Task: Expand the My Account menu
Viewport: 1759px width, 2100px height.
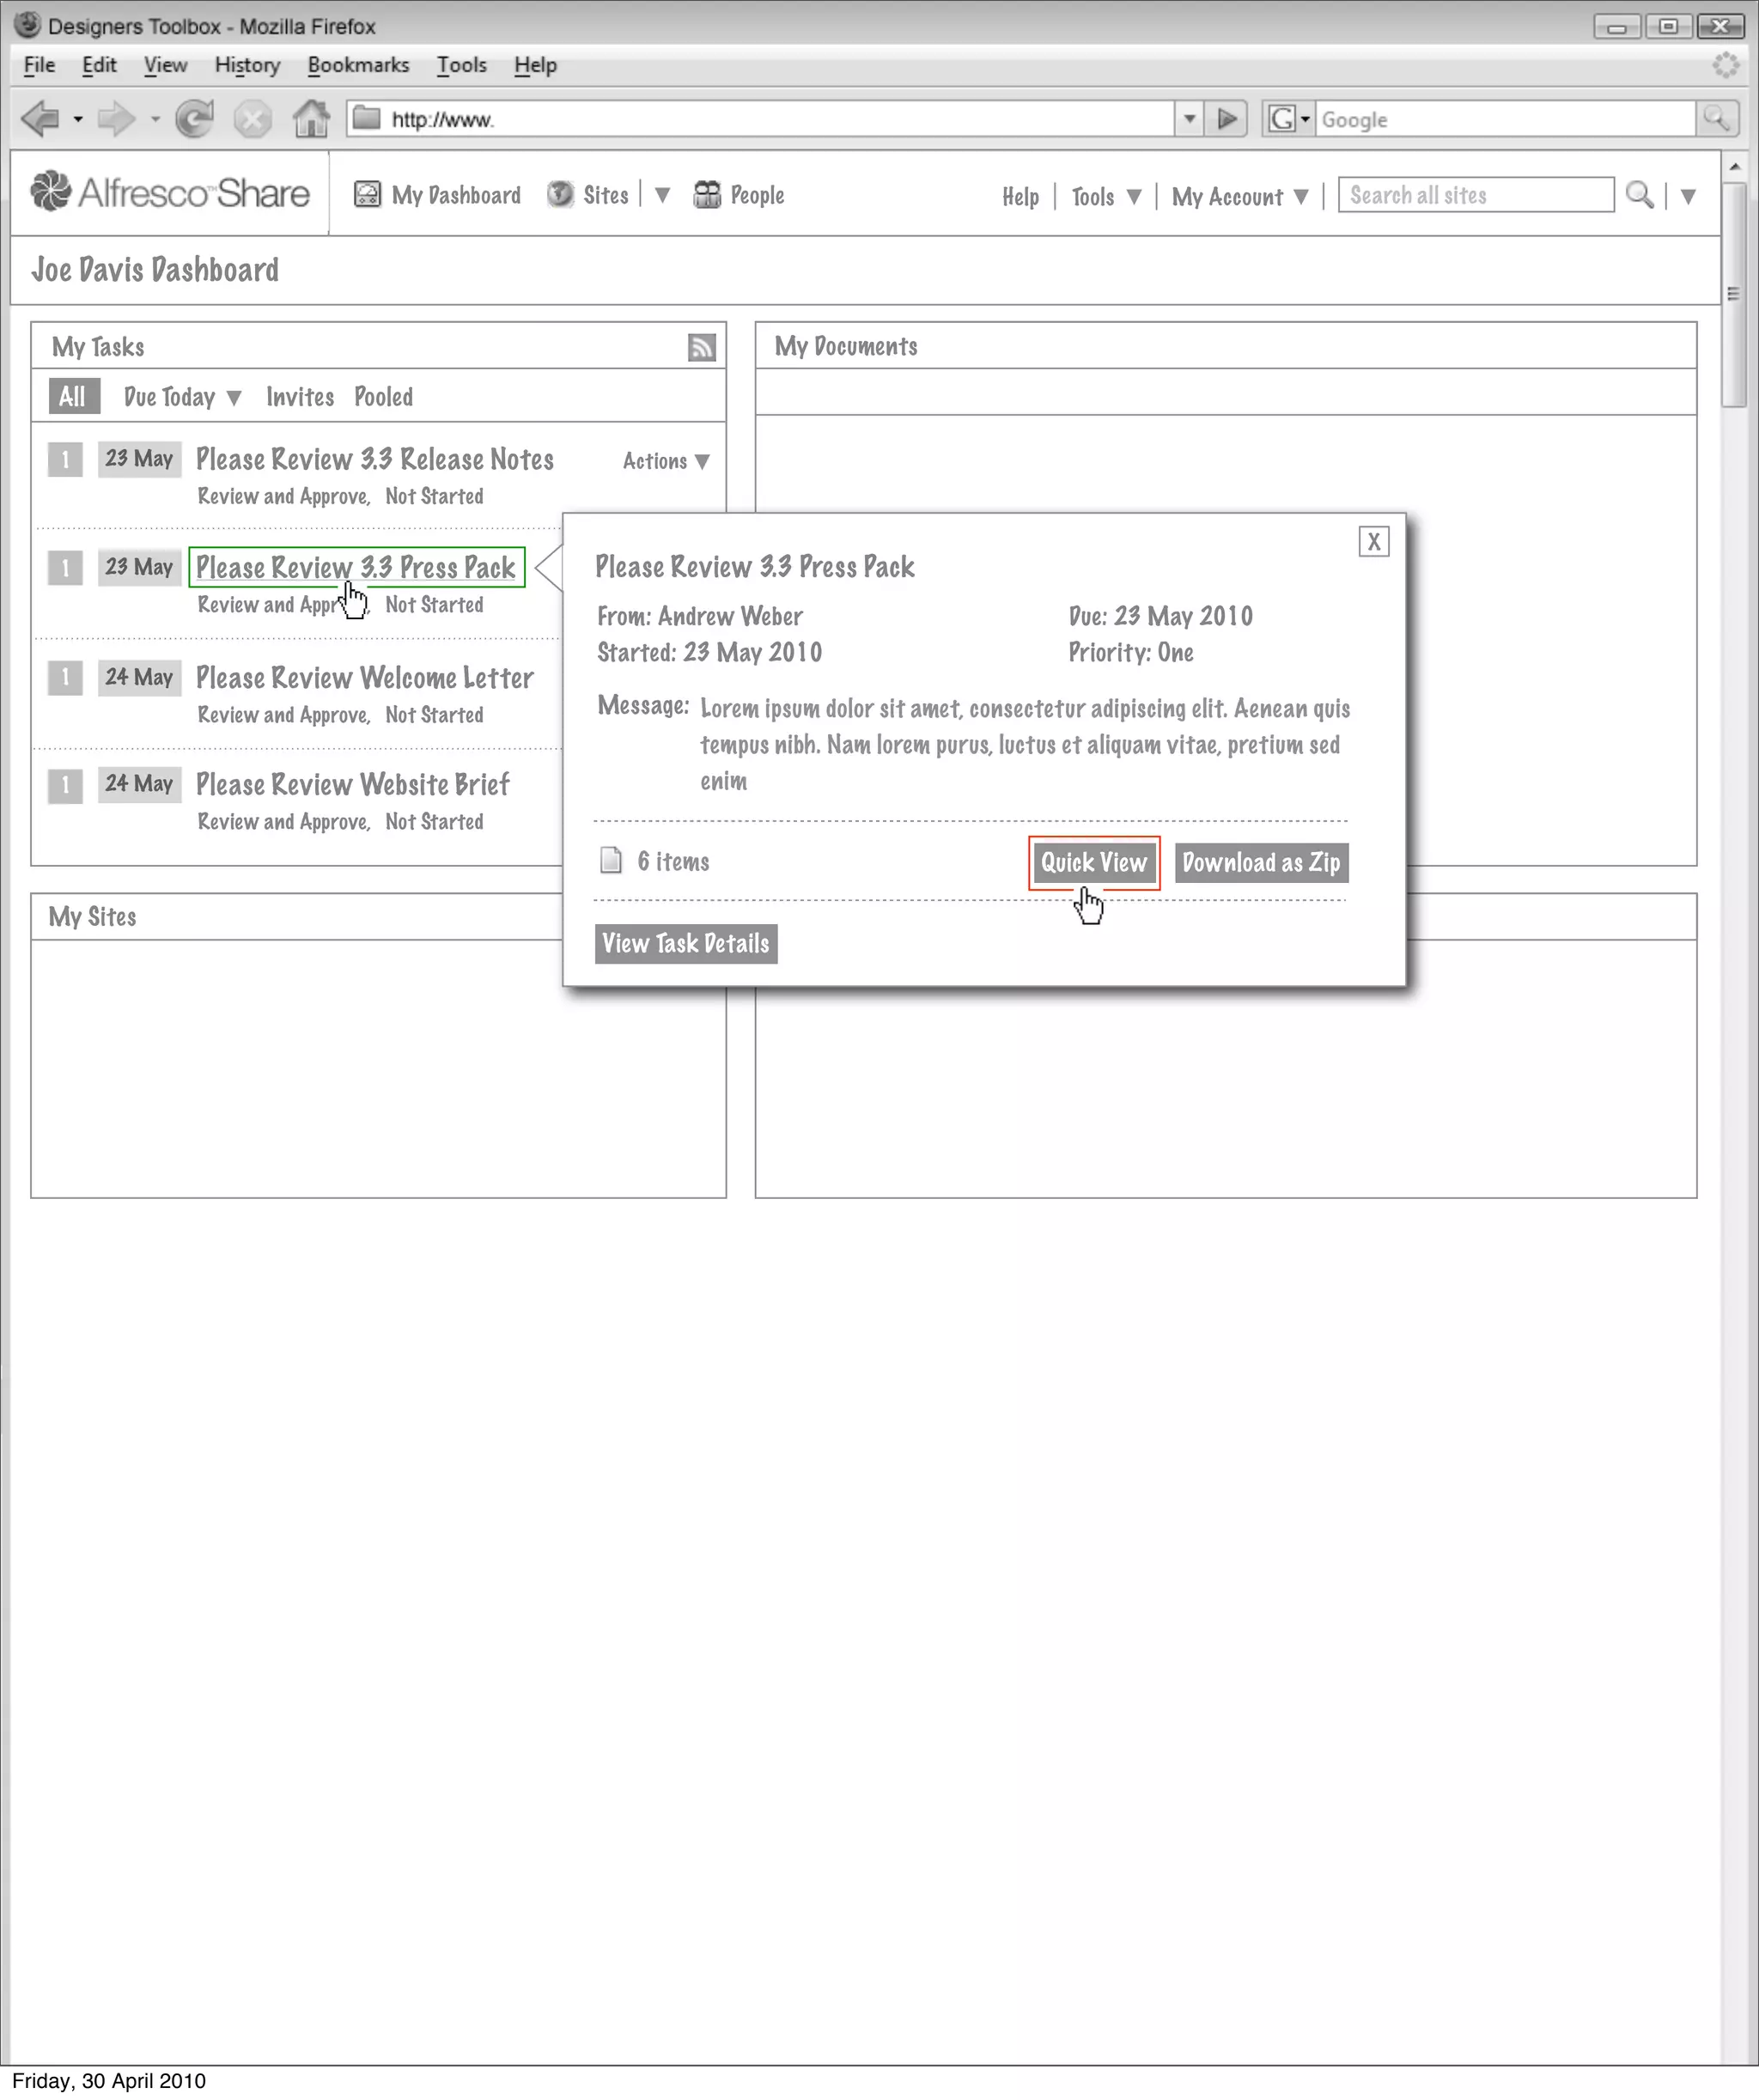Action: tap(1239, 197)
